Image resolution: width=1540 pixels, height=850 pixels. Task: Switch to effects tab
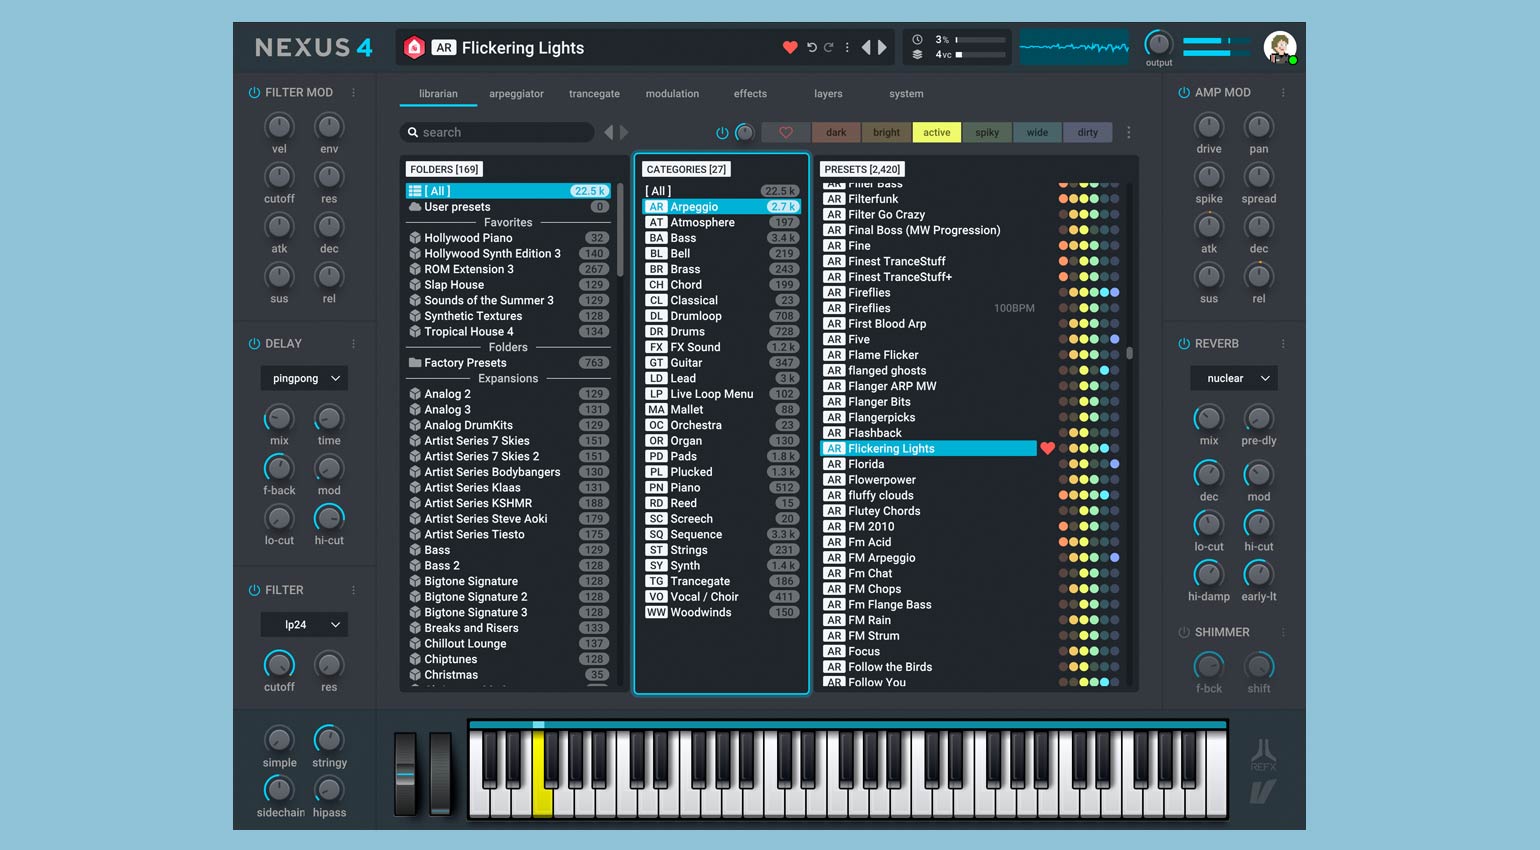click(x=750, y=94)
